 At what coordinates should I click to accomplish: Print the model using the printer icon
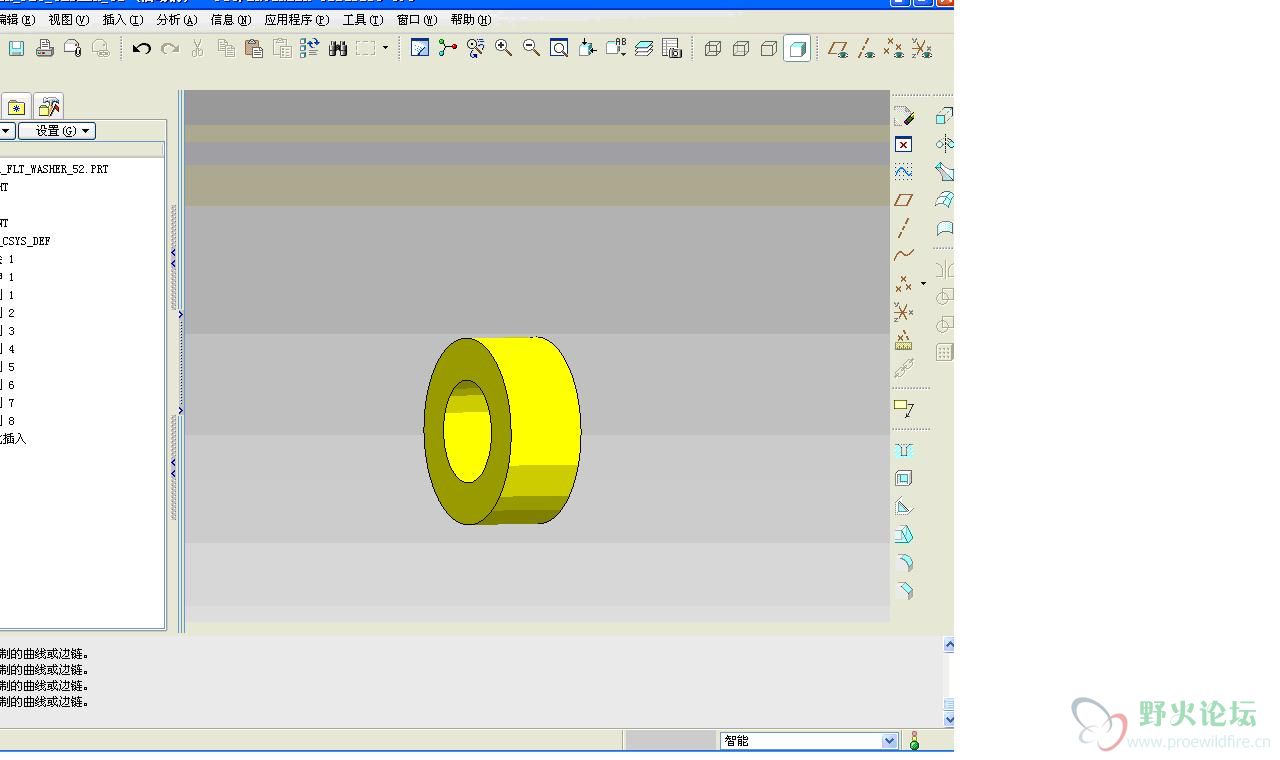coord(44,48)
